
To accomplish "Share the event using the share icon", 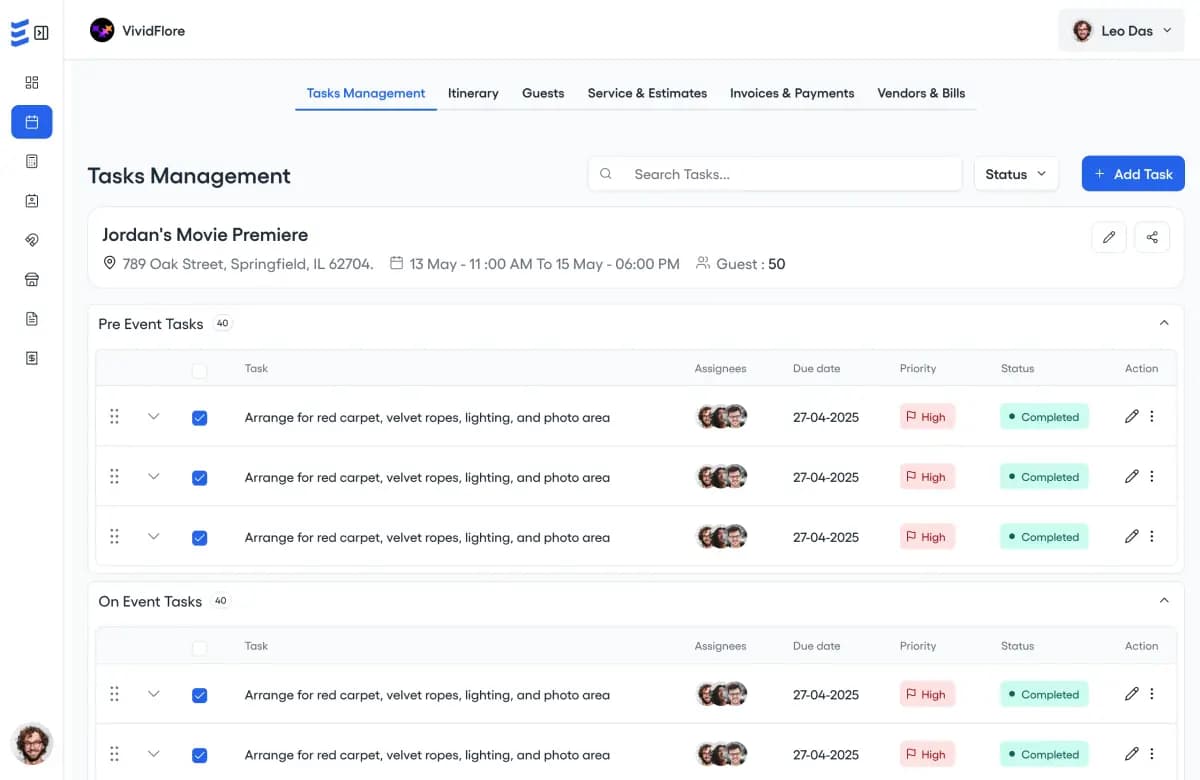I will 1152,237.
